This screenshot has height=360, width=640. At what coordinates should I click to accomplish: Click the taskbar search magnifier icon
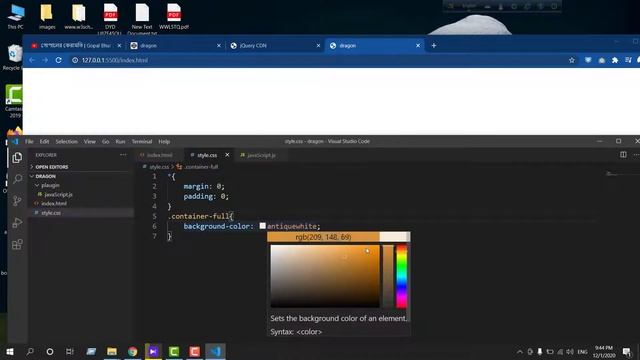(x=30, y=351)
